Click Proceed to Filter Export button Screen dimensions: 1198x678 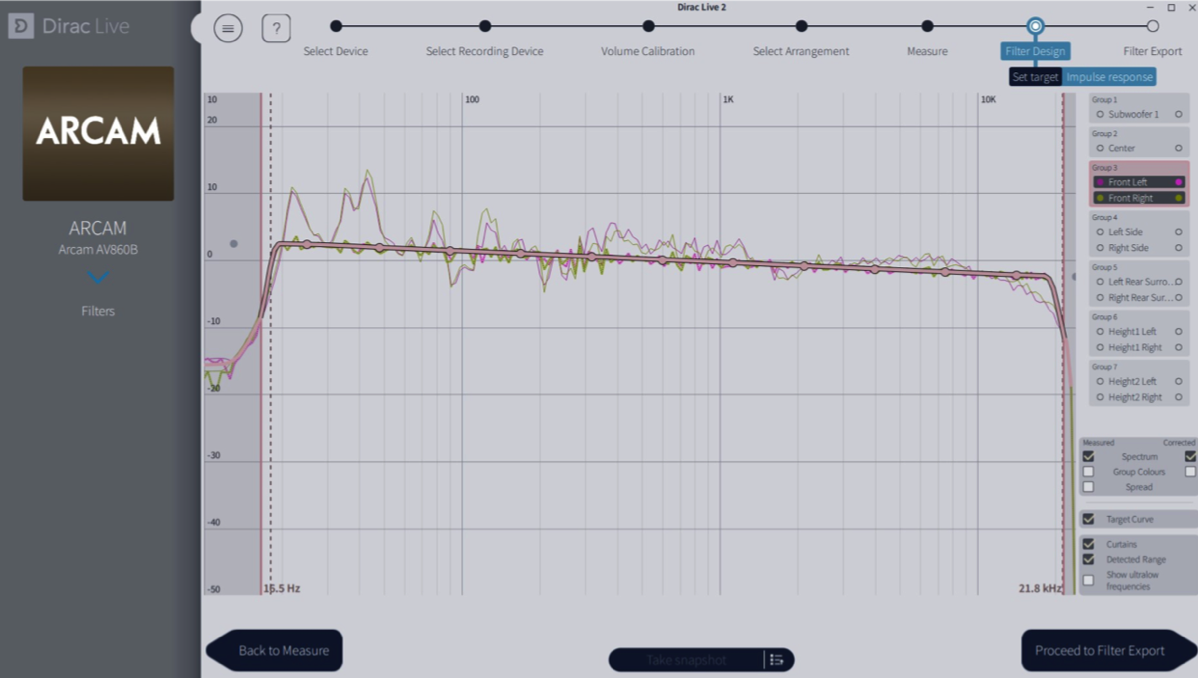point(1099,651)
